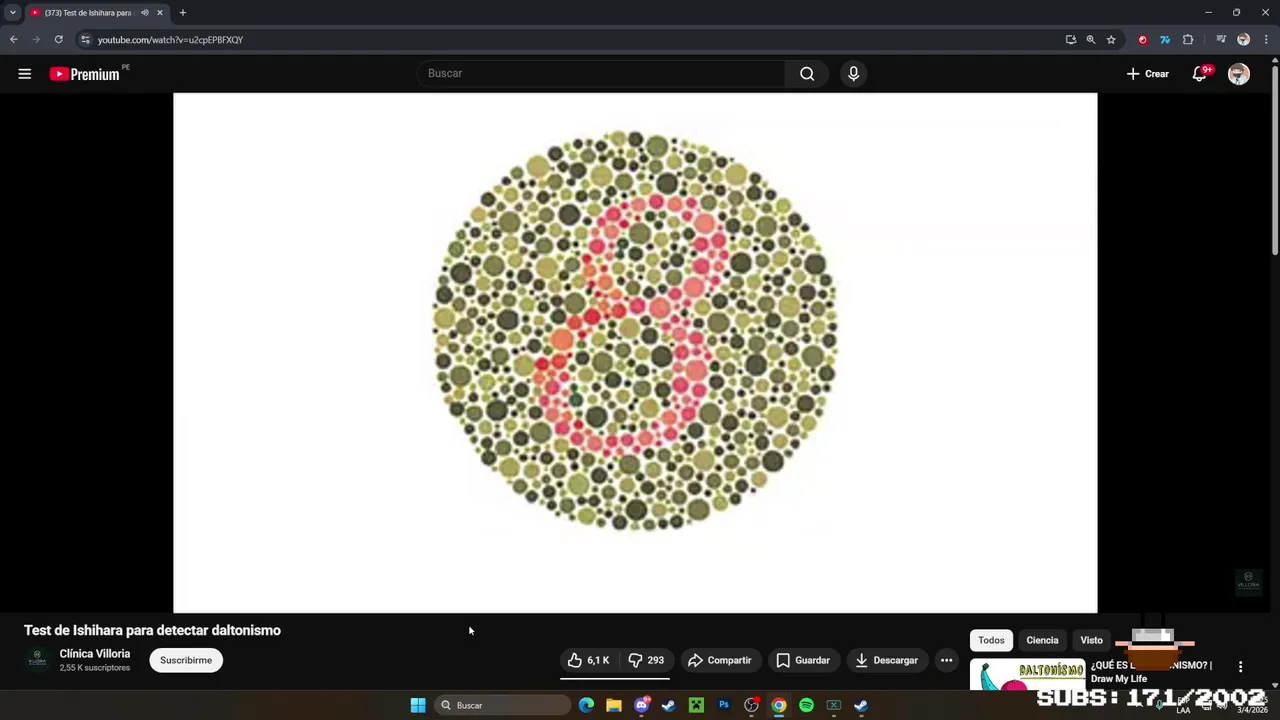
Task: Open media controls icon in Chrome toolbar
Action: [x=1221, y=39]
